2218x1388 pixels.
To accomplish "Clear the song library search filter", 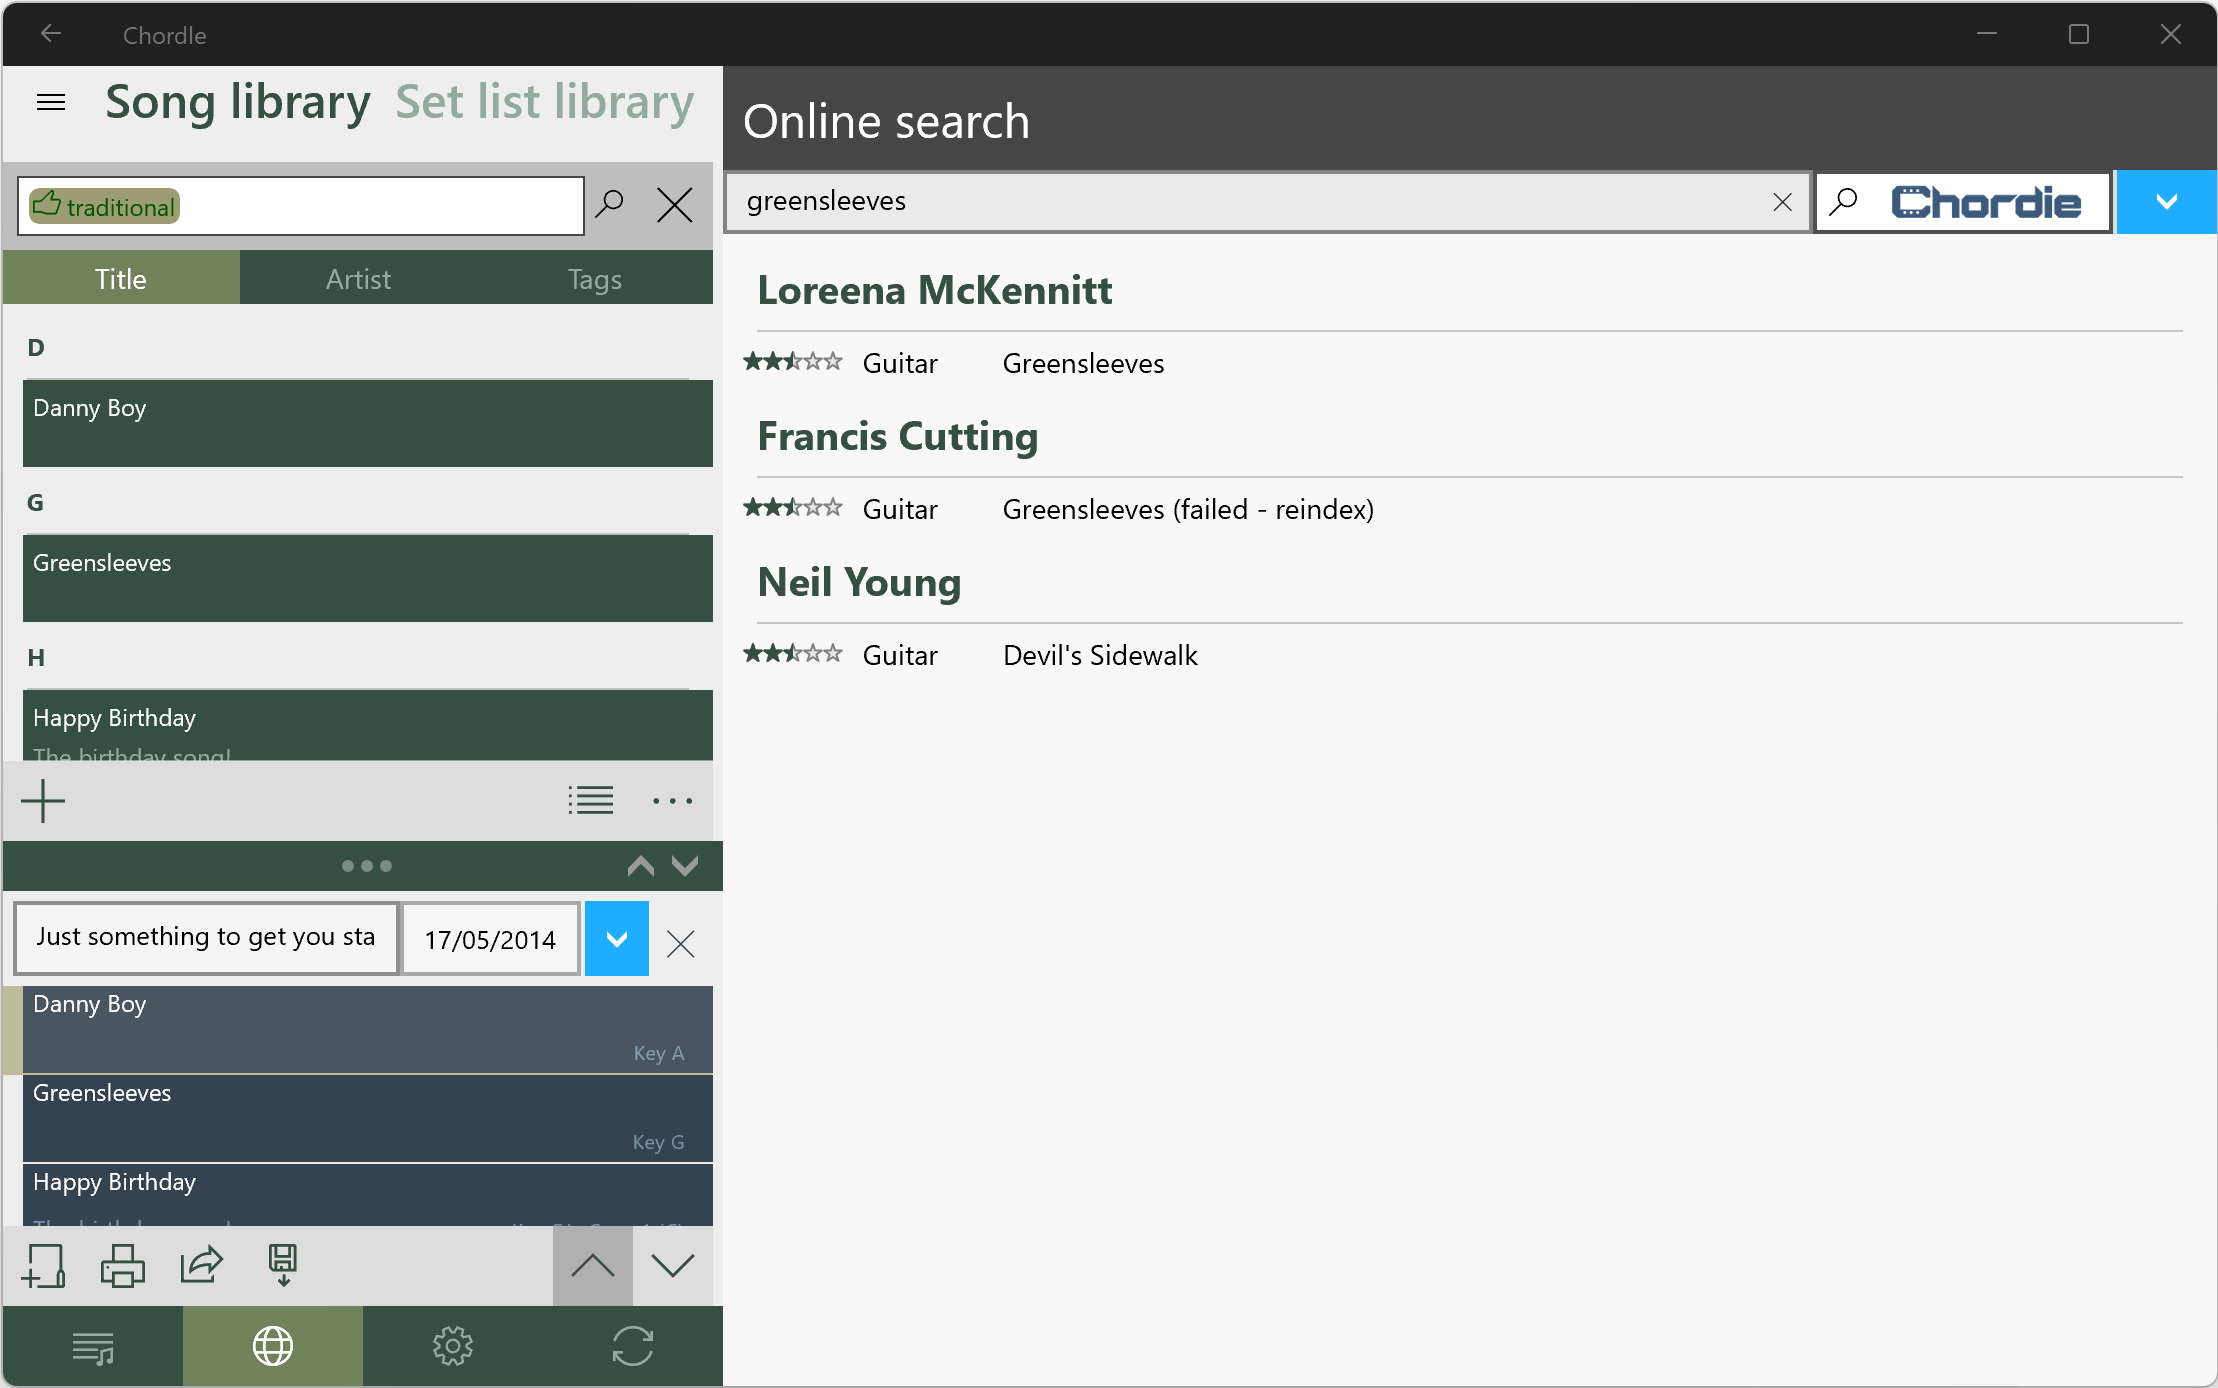I will point(675,205).
